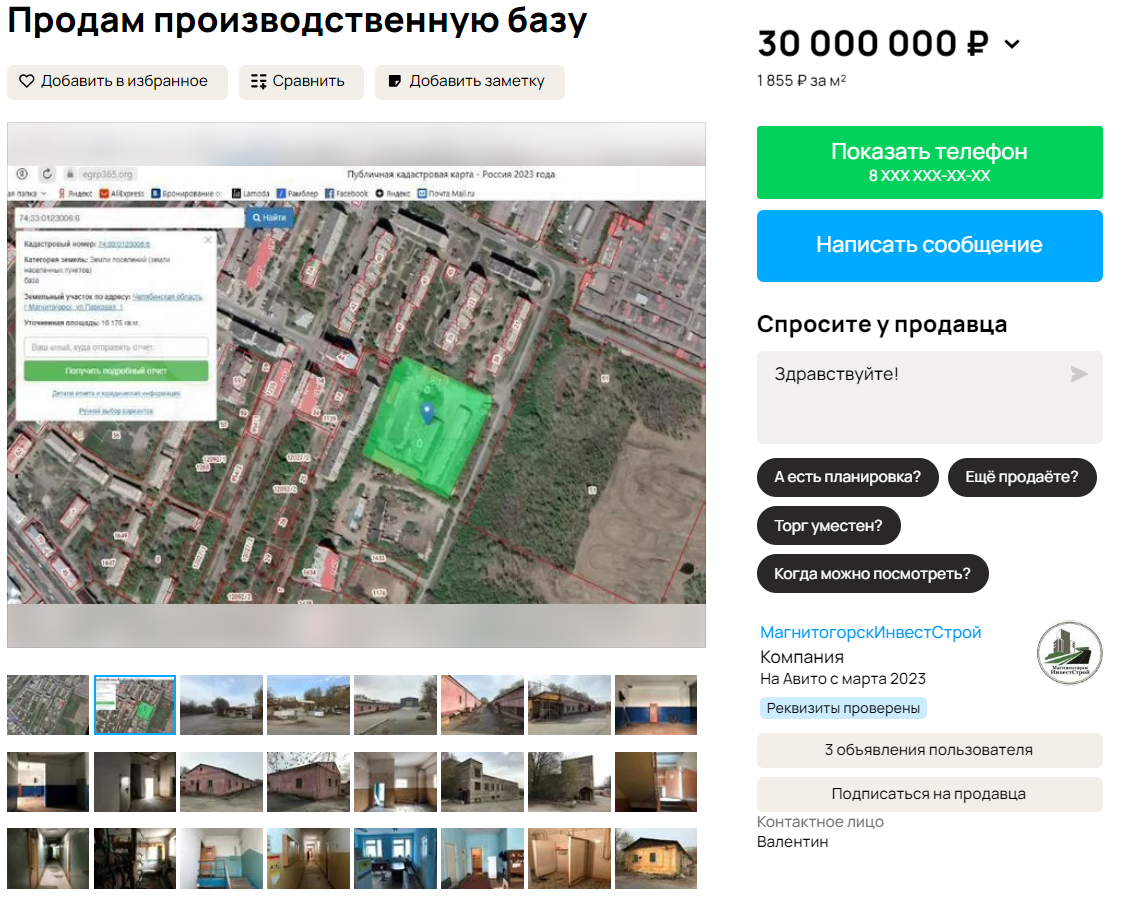1130x897 pixels.
Task: Subscribe via Подписаться на продавца
Action: coord(929,794)
